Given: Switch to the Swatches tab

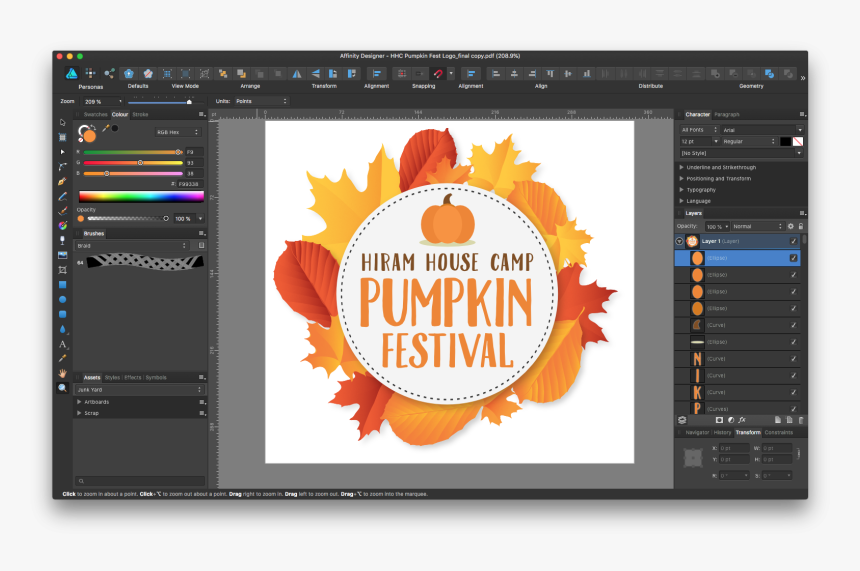Looking at the screenshot, I should click(x=95, y=115).
